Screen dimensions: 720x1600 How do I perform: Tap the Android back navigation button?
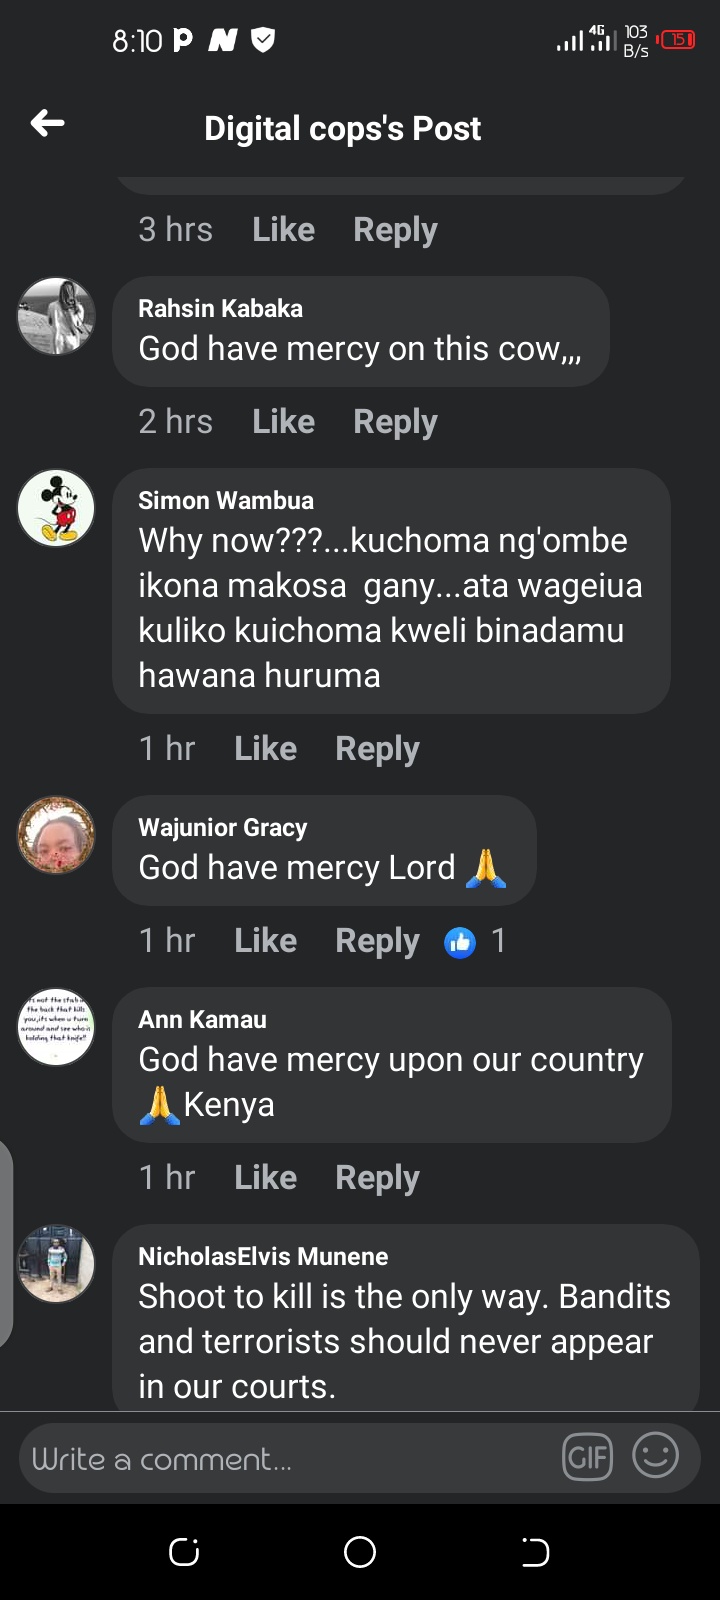536,1552
